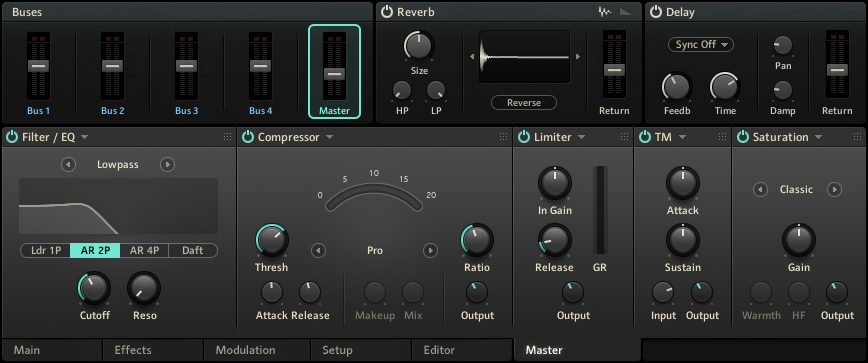Select the AR 4P filter model

(x=144, y=251)
